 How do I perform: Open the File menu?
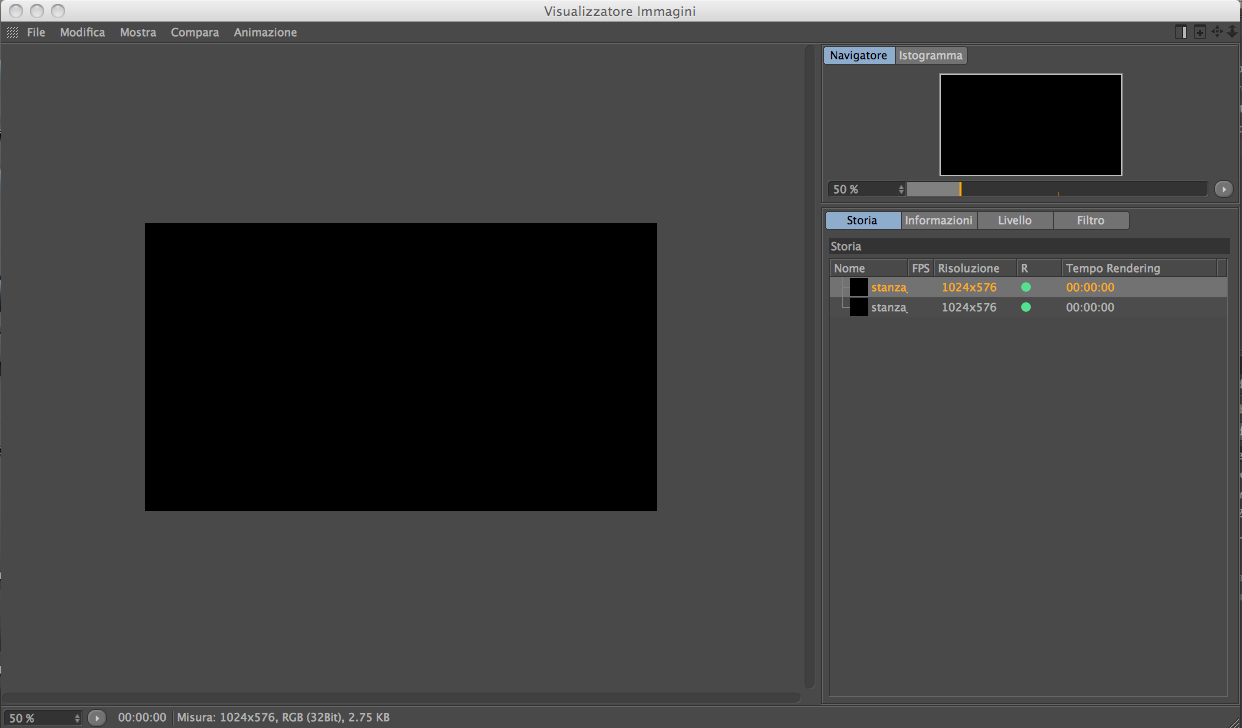tap(36, 32)
